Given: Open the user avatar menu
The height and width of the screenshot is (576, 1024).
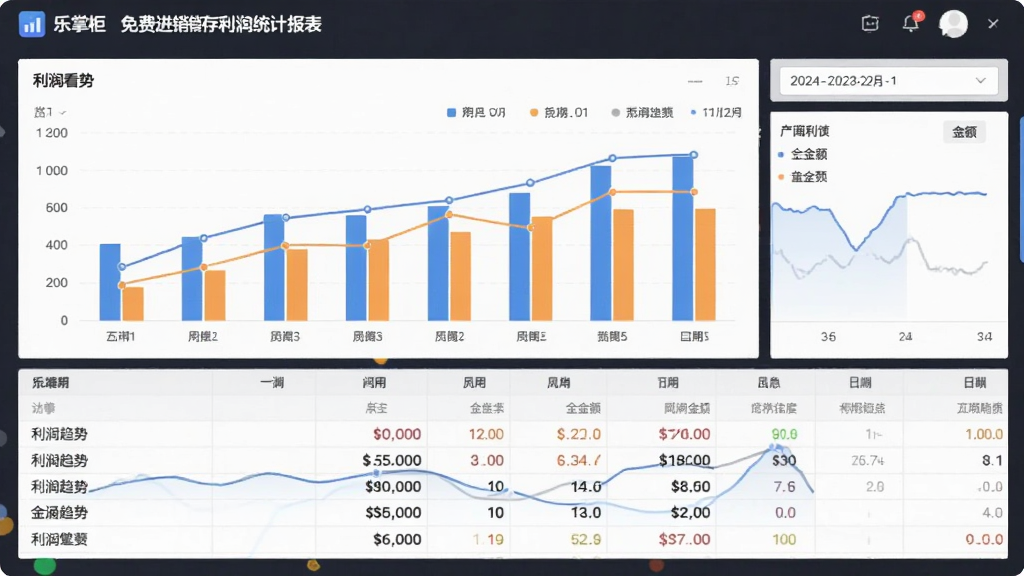Looking at the screenshot, I should pos(953,24).
